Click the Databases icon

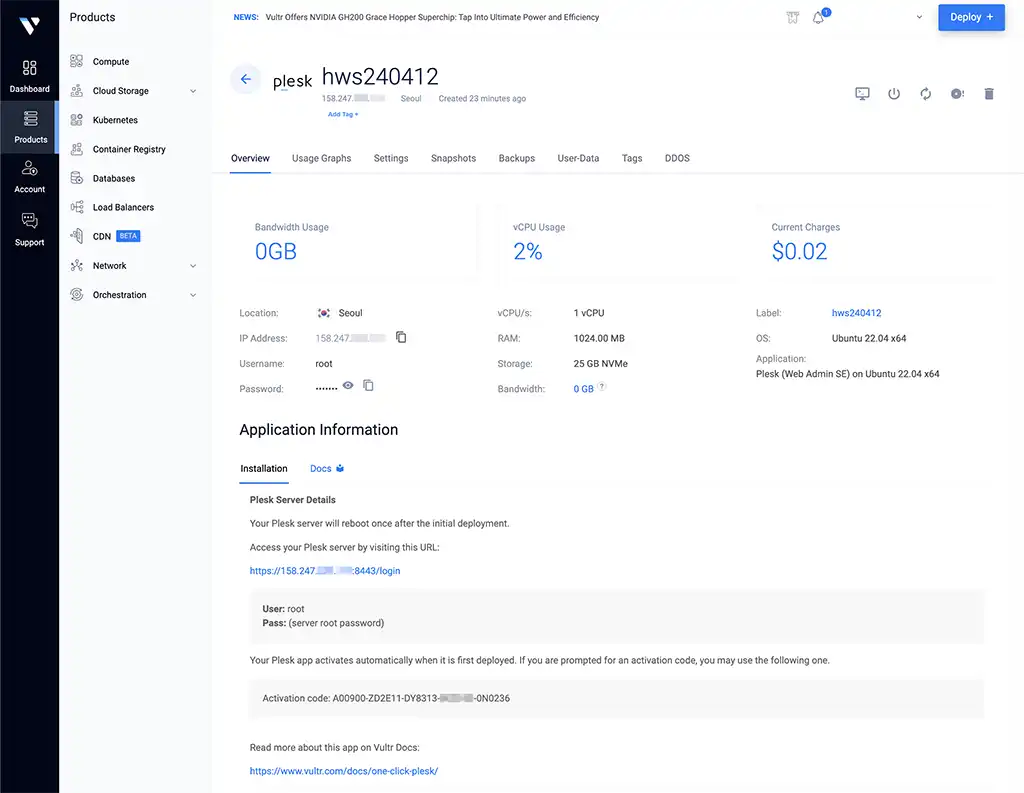77,178
